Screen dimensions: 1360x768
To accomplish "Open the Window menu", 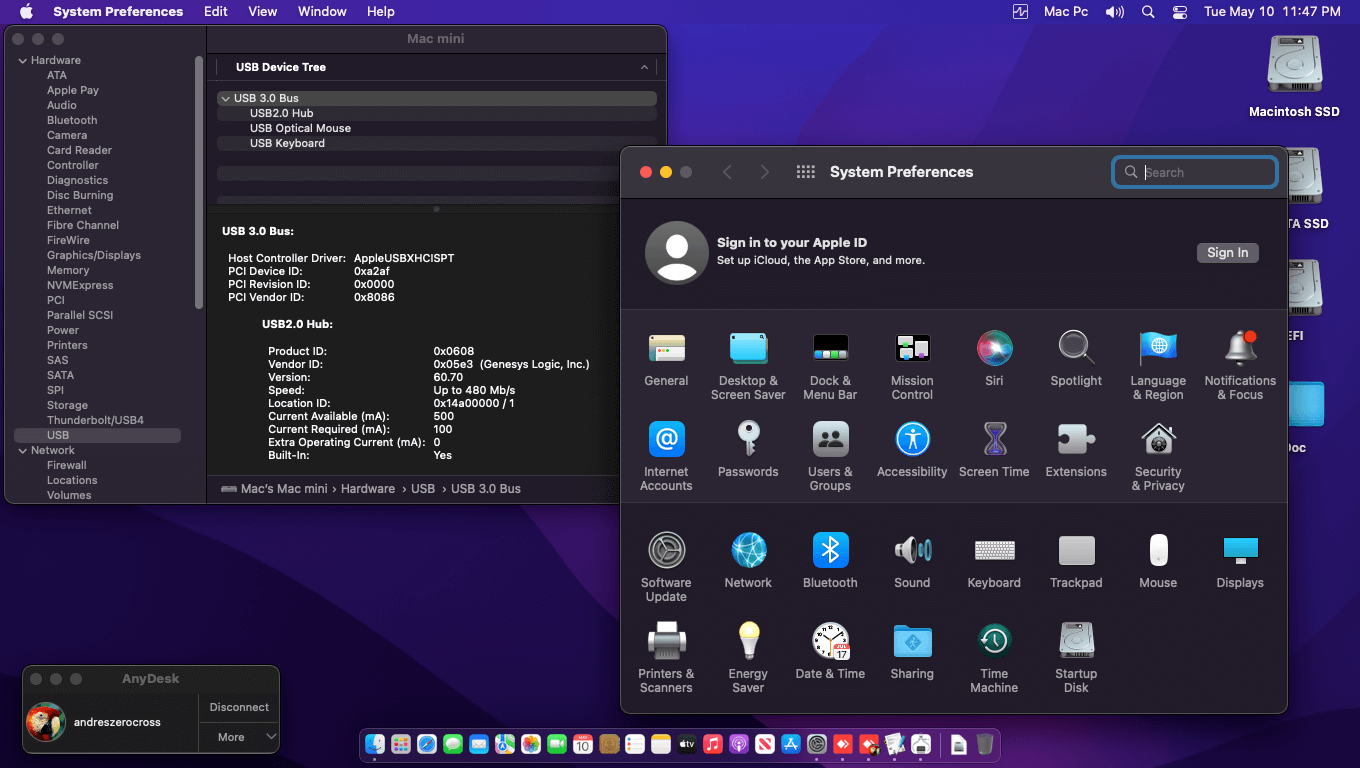I will pos(322,12).
